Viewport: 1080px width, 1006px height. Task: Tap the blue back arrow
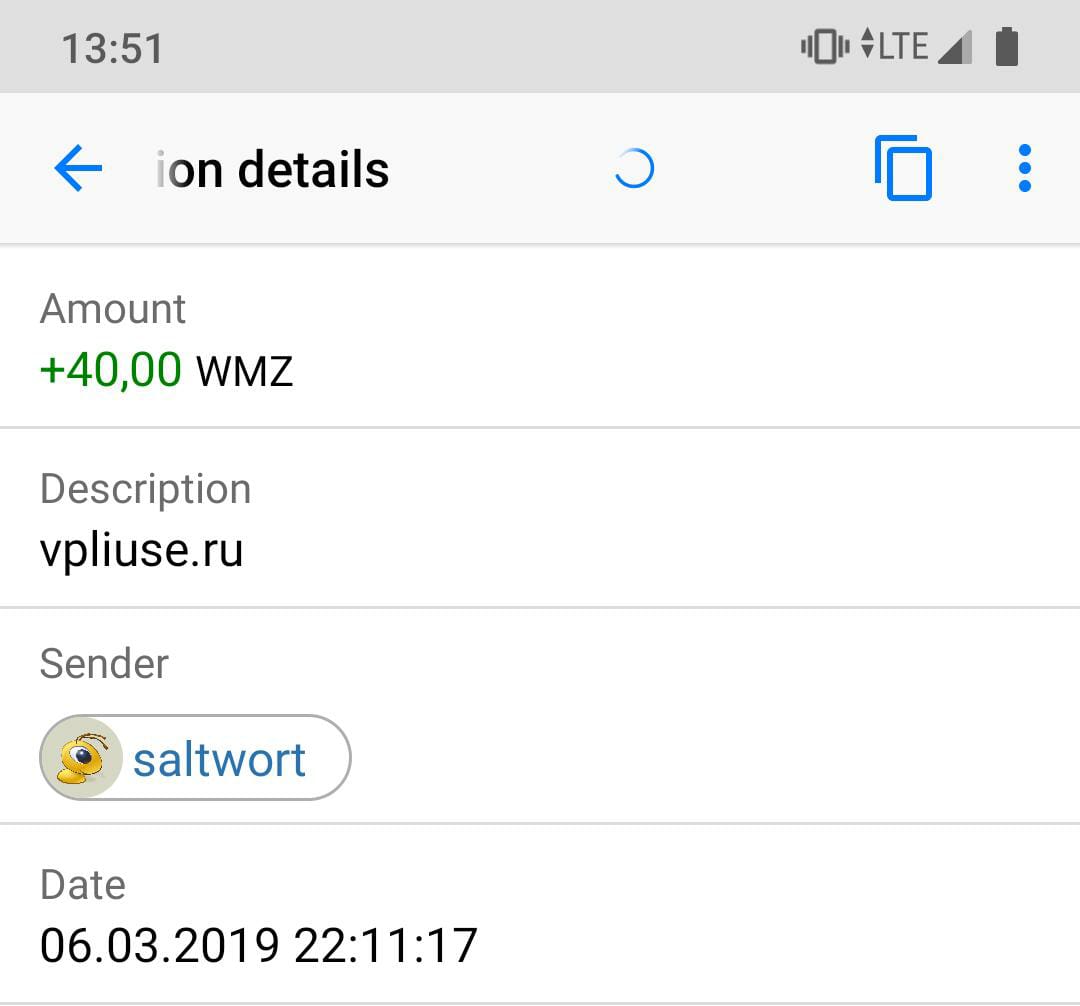coord(78,168)
